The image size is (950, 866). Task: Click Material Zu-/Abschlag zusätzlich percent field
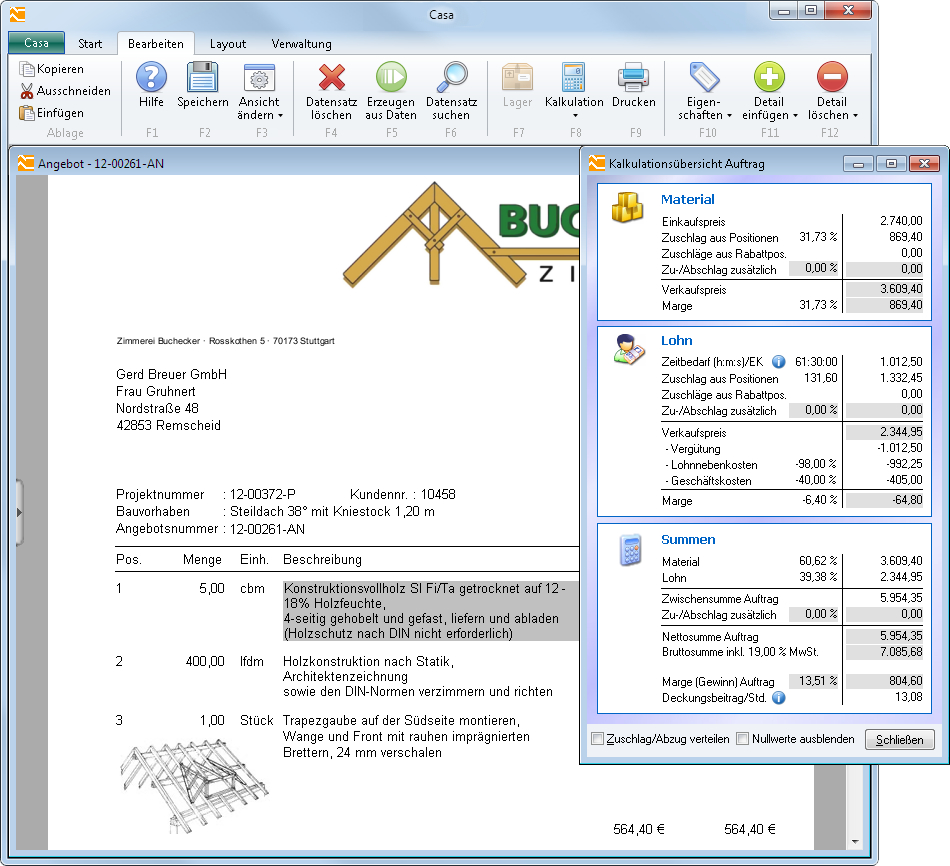[x=815, y=268]
